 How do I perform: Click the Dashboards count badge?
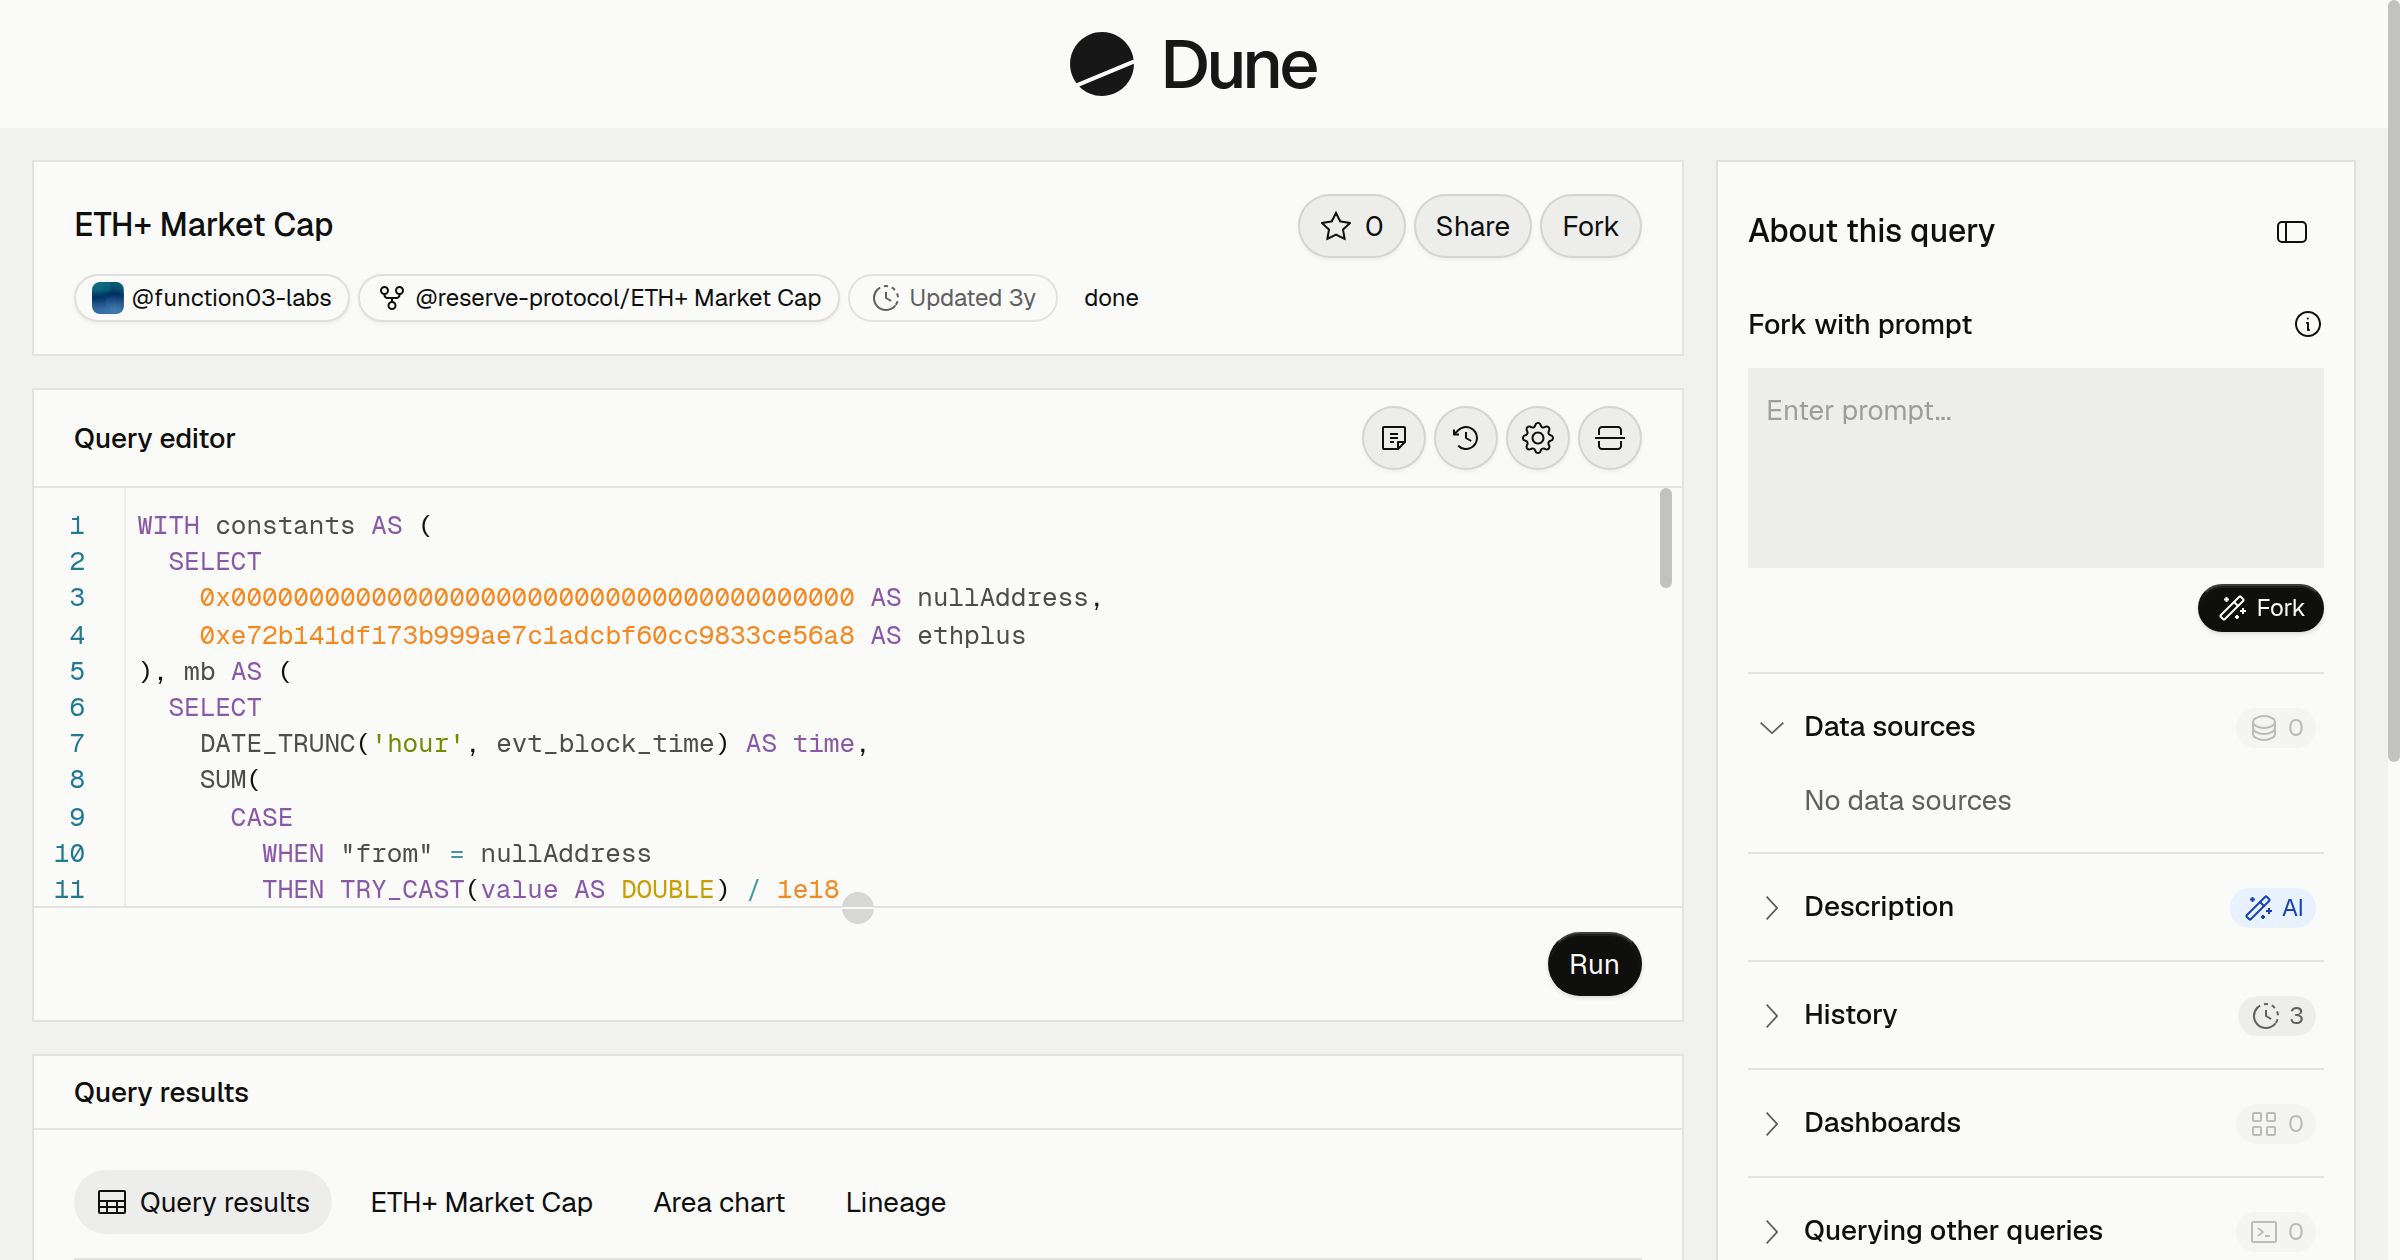(x=2276, y=1123)
